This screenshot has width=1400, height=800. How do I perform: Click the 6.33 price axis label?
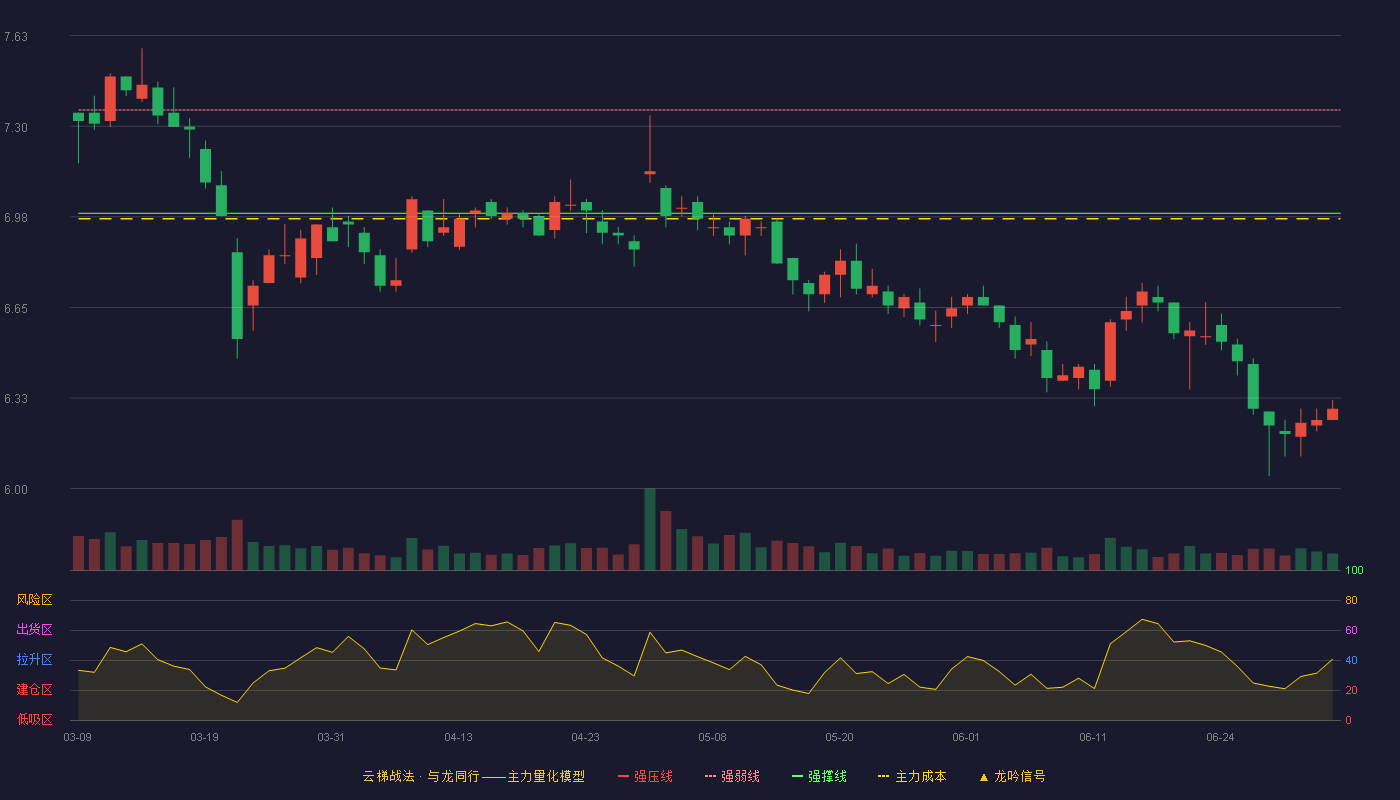coord(16,399)
